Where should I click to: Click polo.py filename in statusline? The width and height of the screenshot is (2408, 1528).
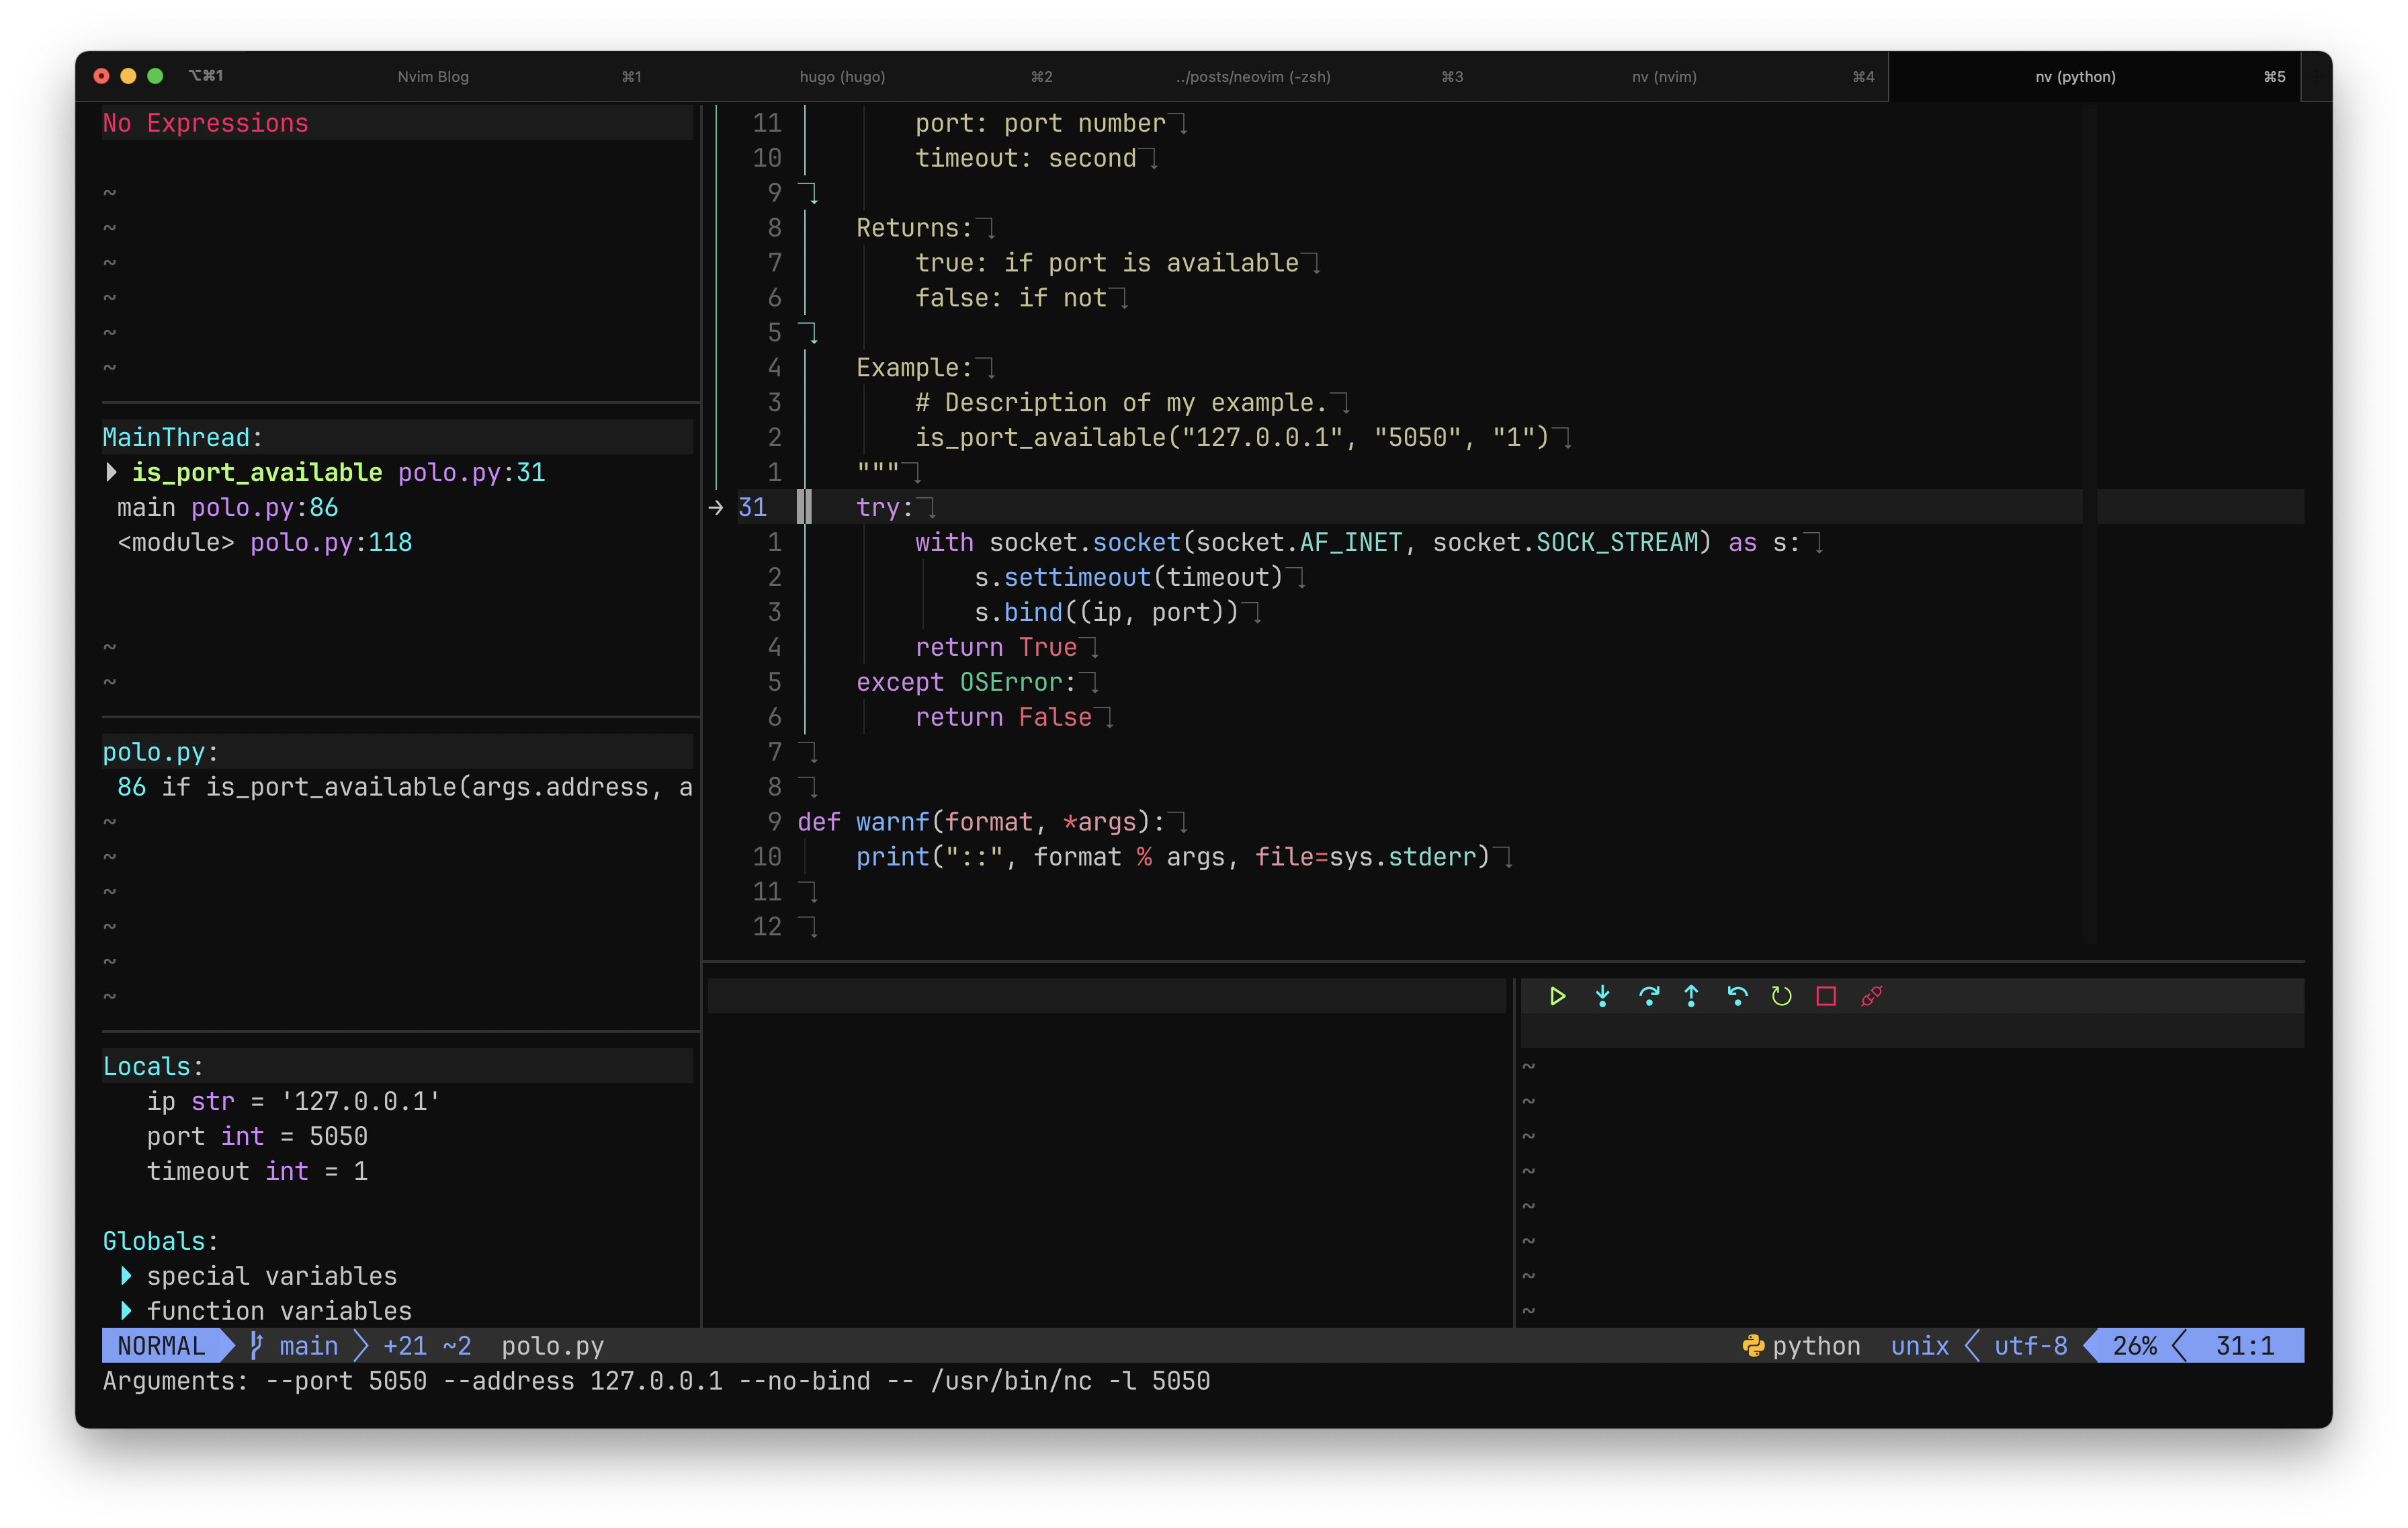[553, 1346]
